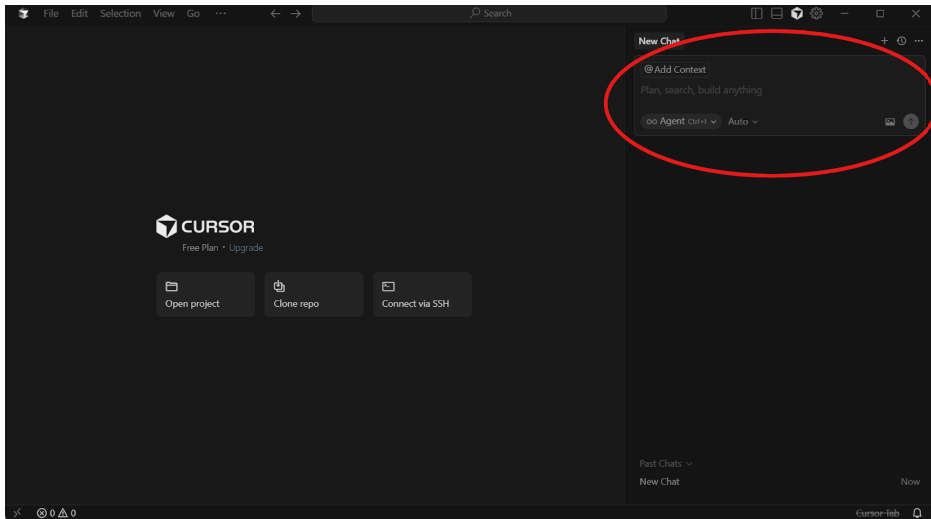Open the Edit menu
This screenshot has width=931, height=519.
(79, 13)
